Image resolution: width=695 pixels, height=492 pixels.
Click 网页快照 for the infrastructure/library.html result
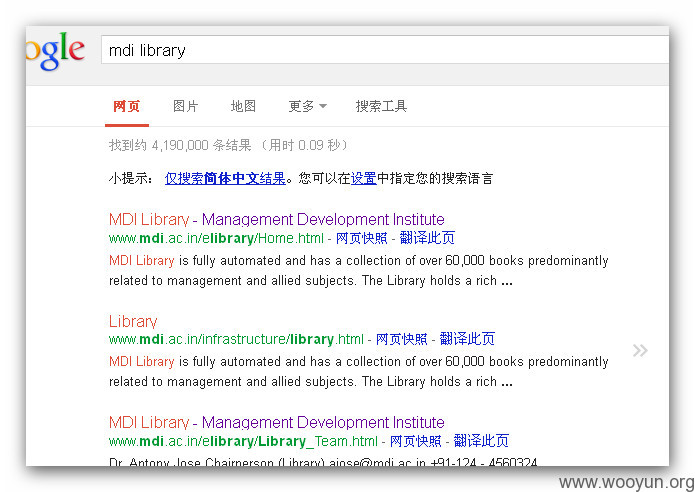[x=402, y=339]
